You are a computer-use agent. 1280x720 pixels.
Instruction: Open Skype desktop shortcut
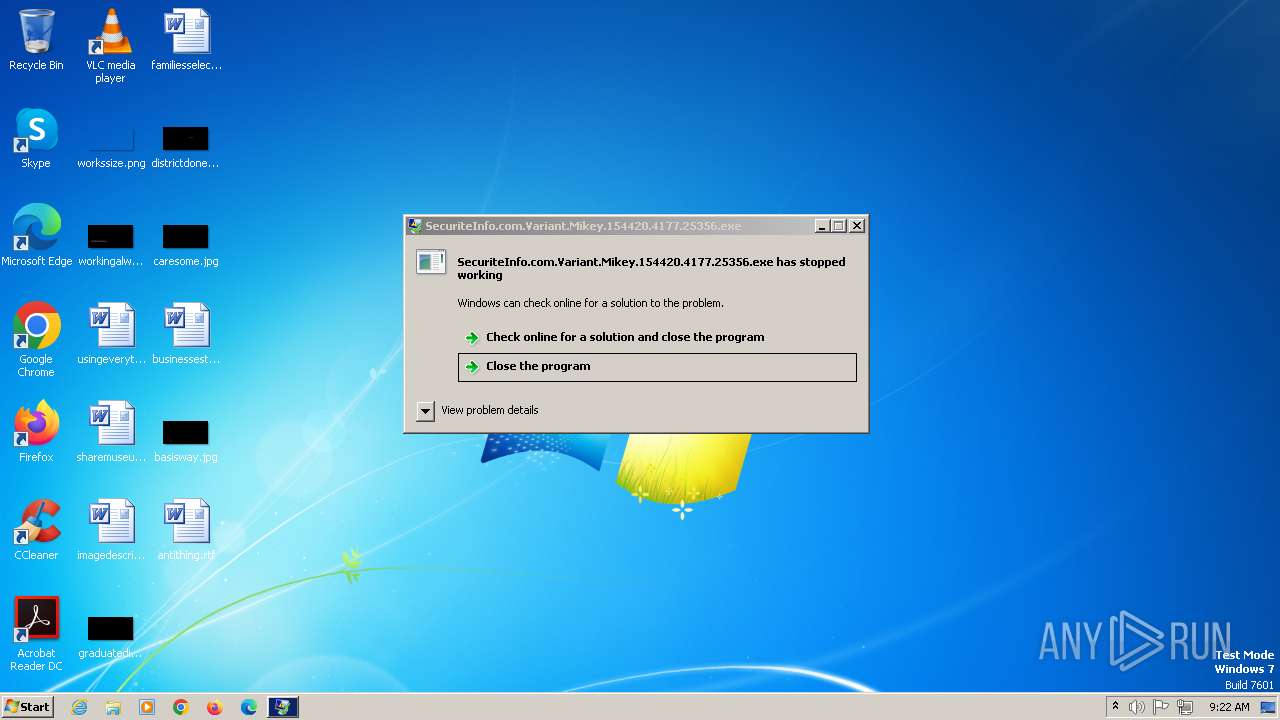pyautogui.click(x=36, y=138)
